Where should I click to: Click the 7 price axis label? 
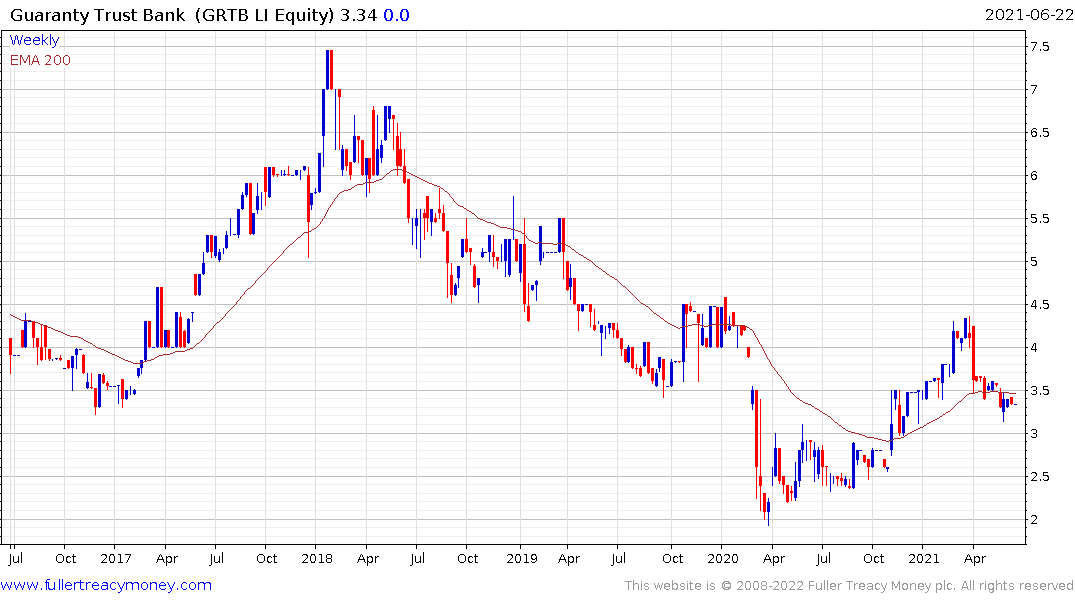click(1034, 90)
